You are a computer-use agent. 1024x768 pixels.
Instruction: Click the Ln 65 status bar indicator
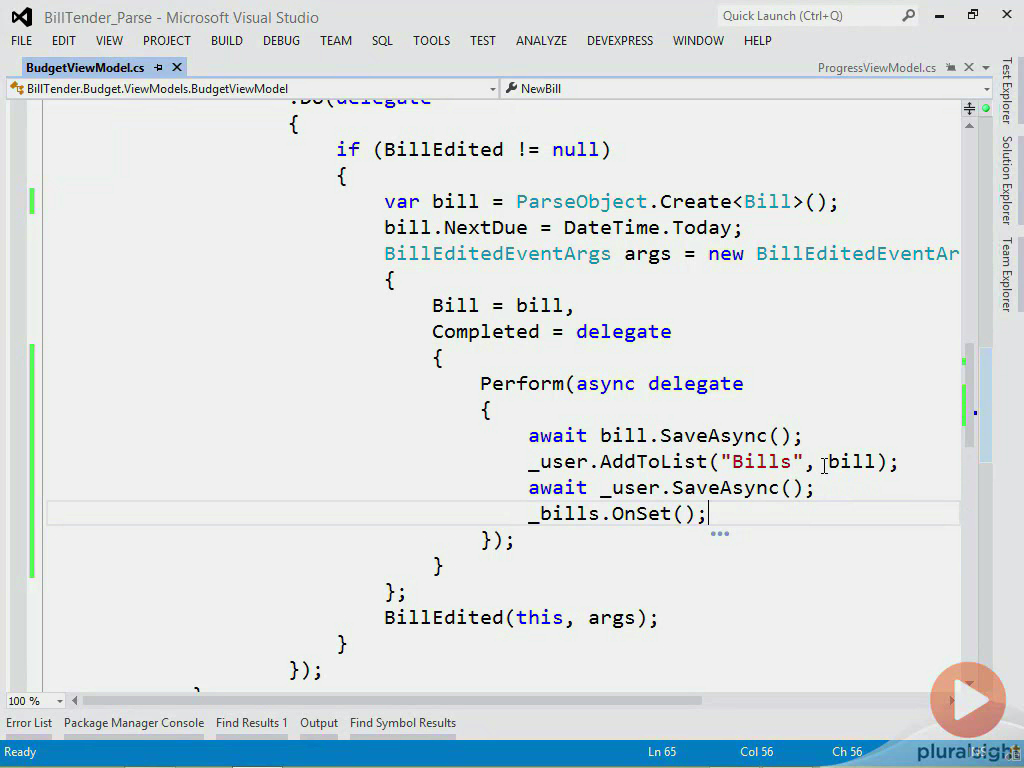pyautogui.click(x=662, y=752)
